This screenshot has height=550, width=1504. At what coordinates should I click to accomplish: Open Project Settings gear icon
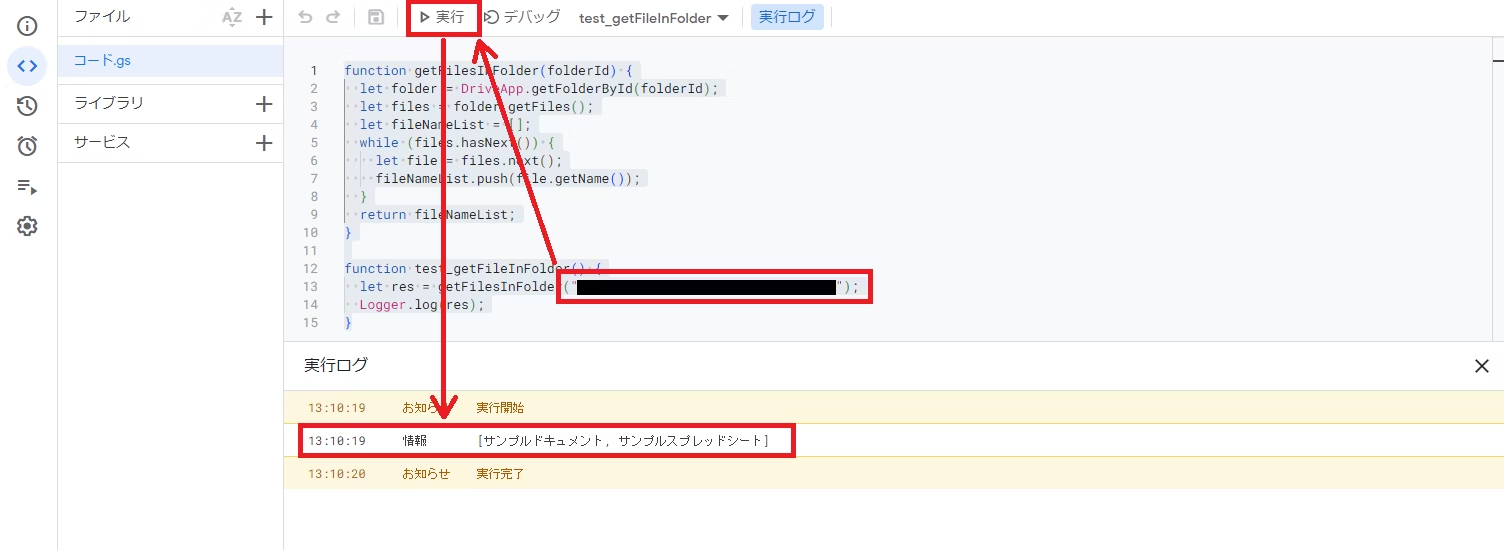[27, 226]
